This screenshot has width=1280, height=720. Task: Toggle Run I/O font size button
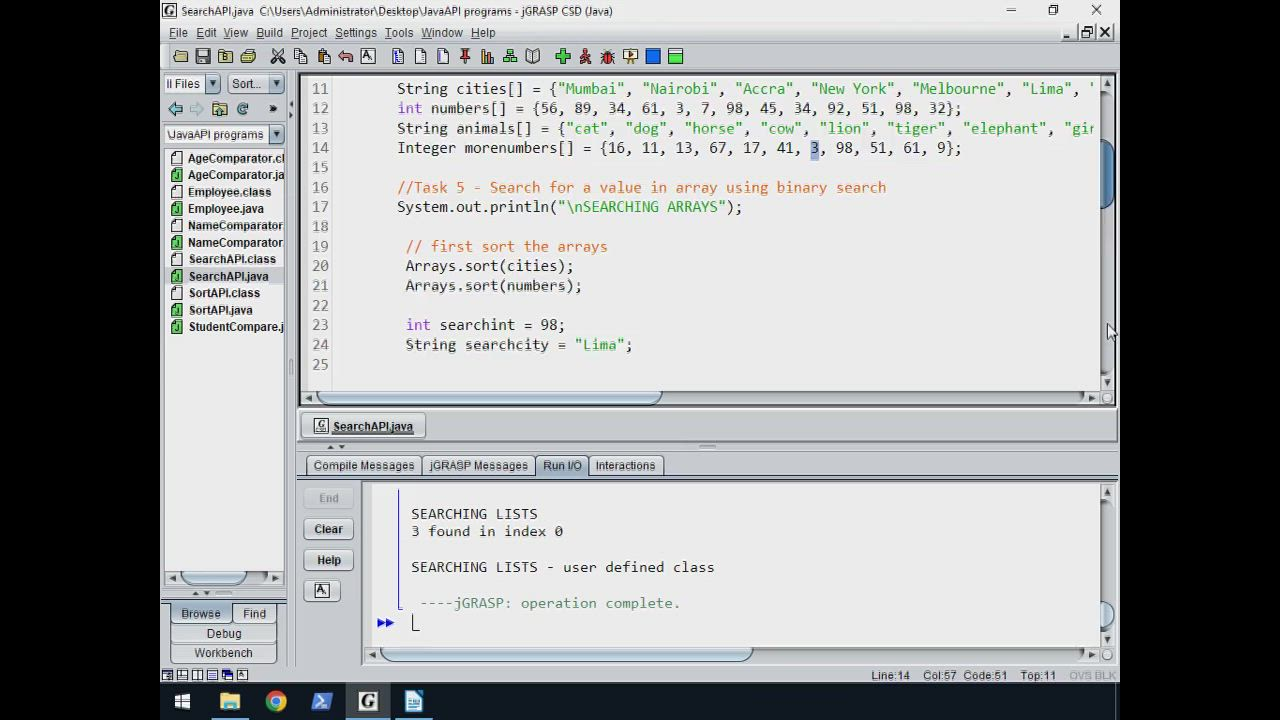[322, 591]
